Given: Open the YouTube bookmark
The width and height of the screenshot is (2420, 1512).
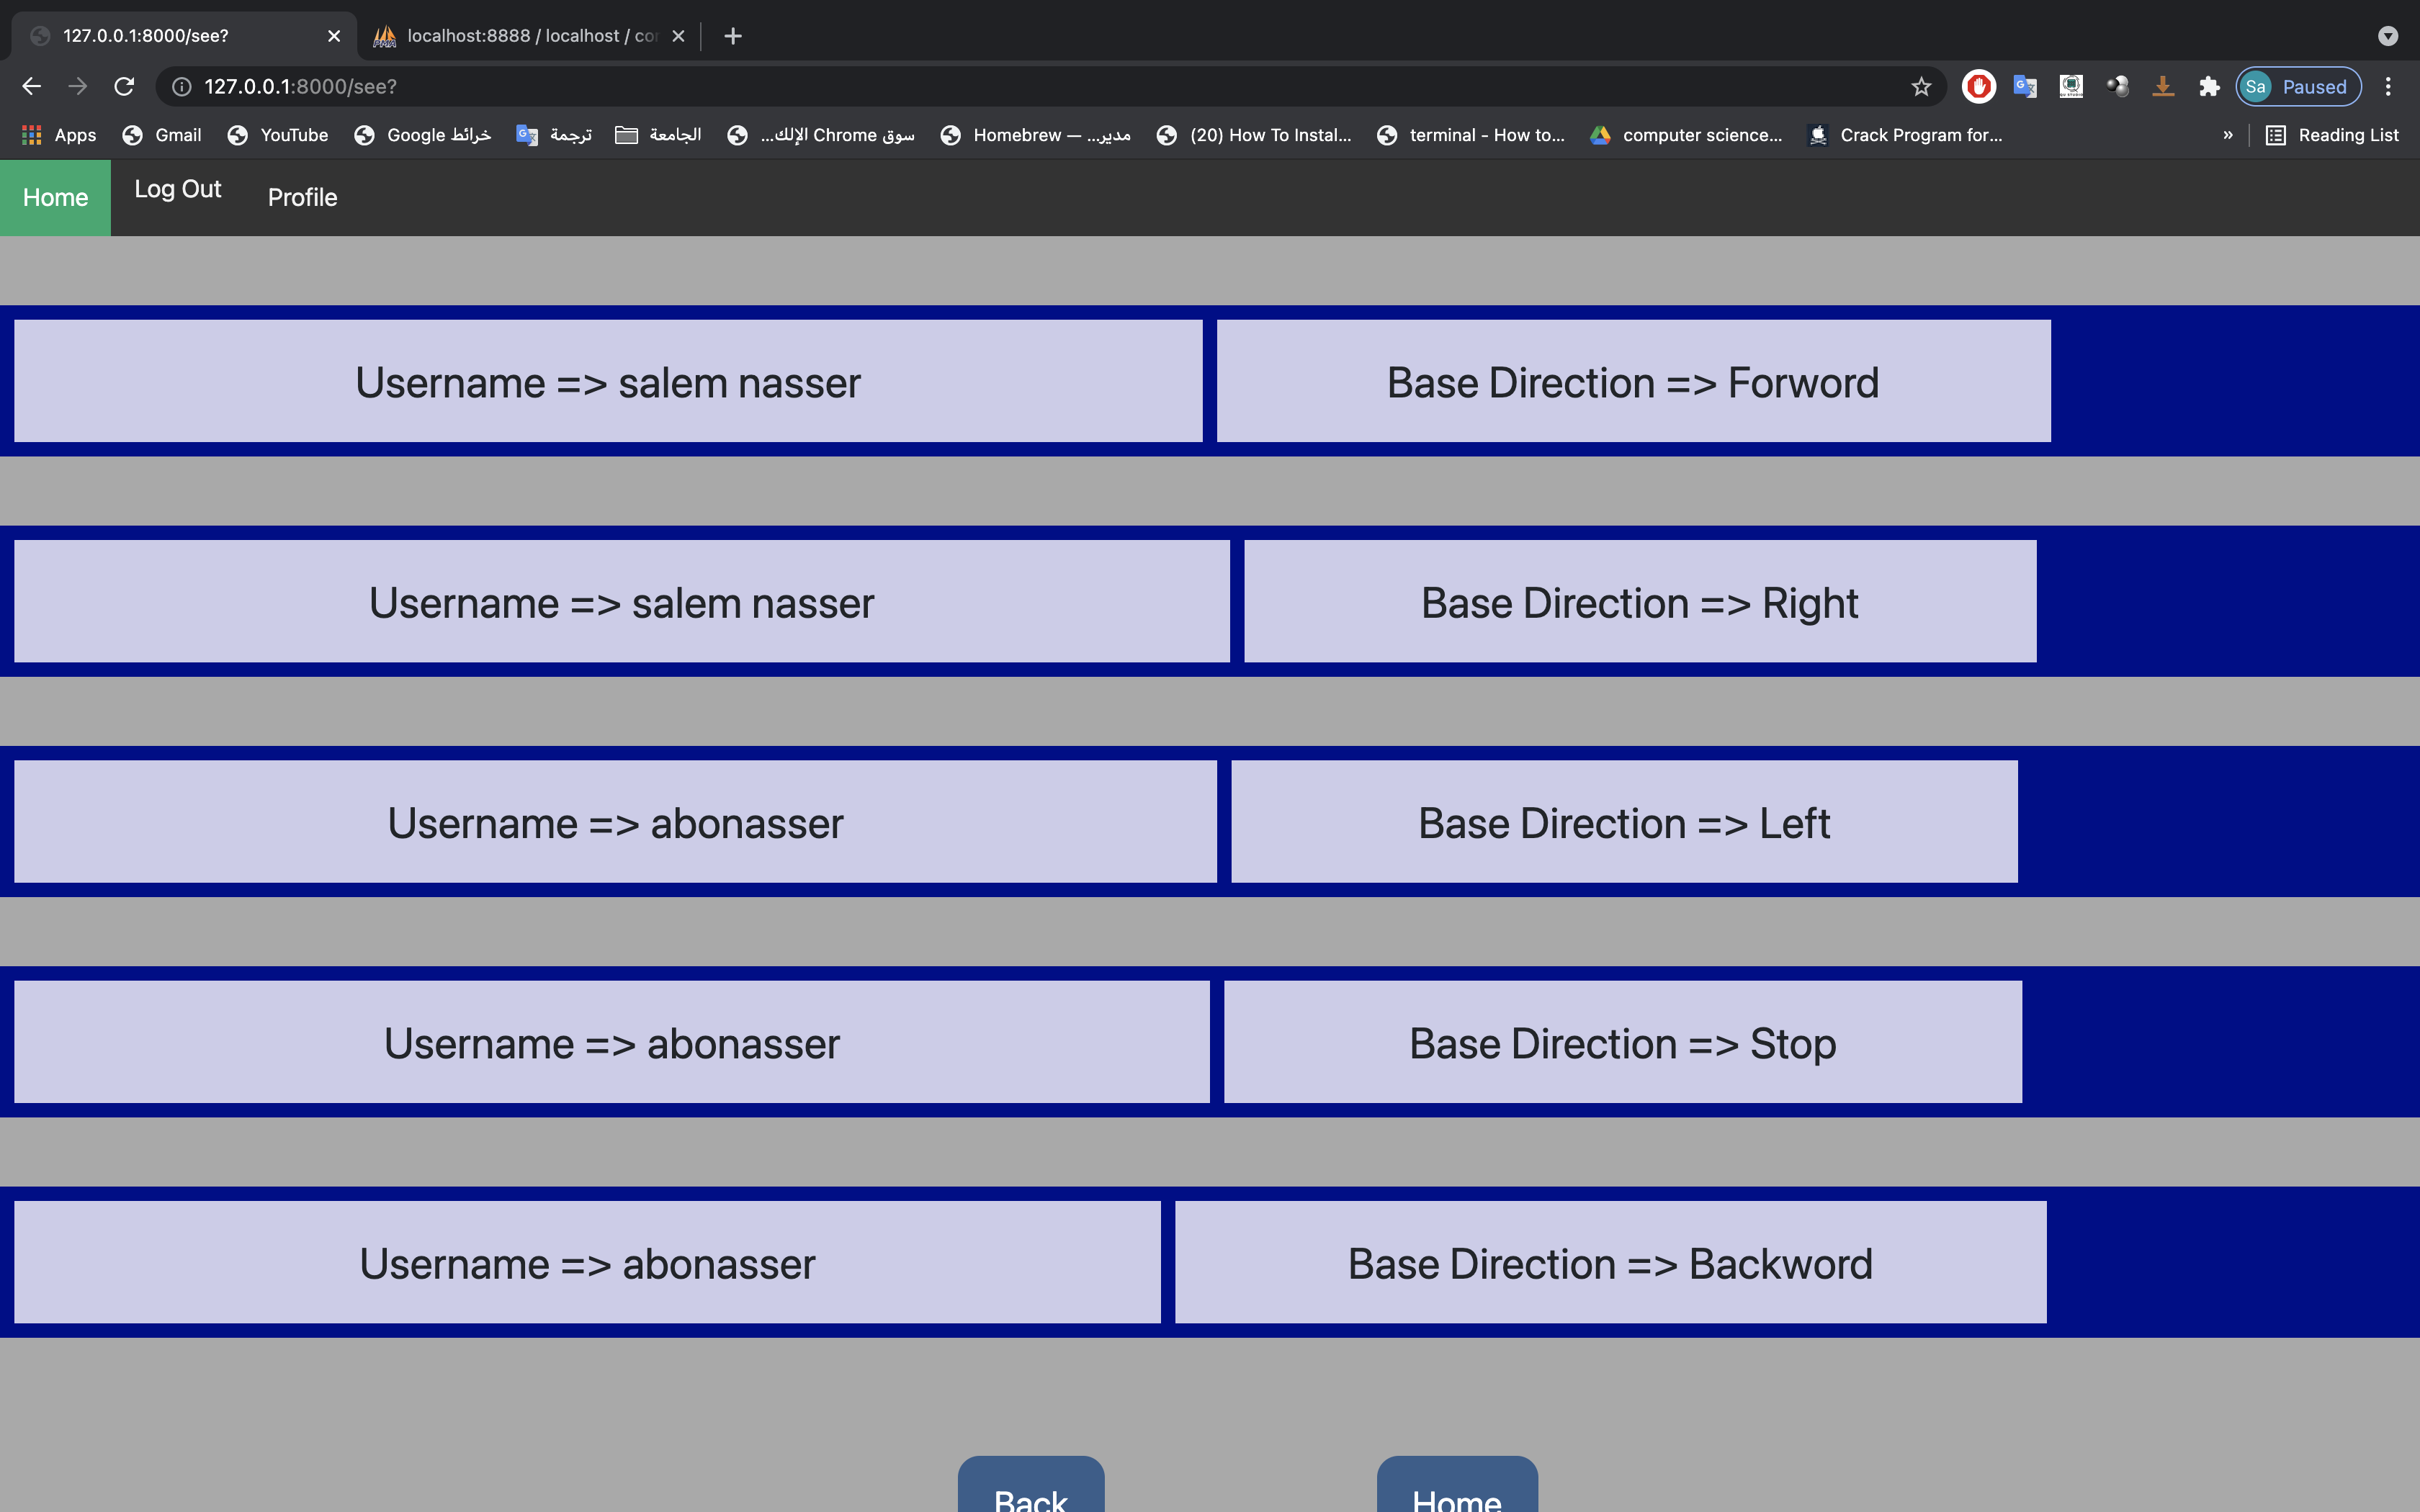Looking at the screenshot, I should (x=278, y=135).
